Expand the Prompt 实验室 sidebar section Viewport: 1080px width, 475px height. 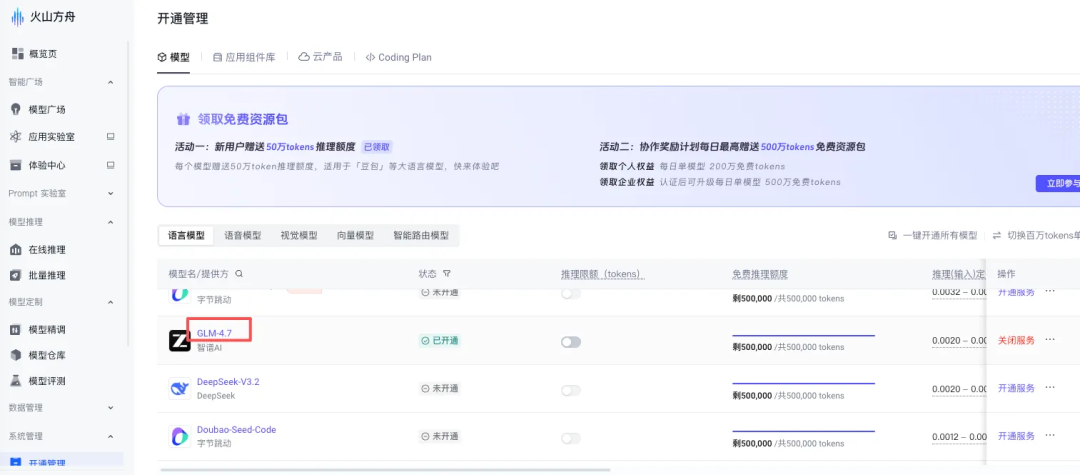110,193
